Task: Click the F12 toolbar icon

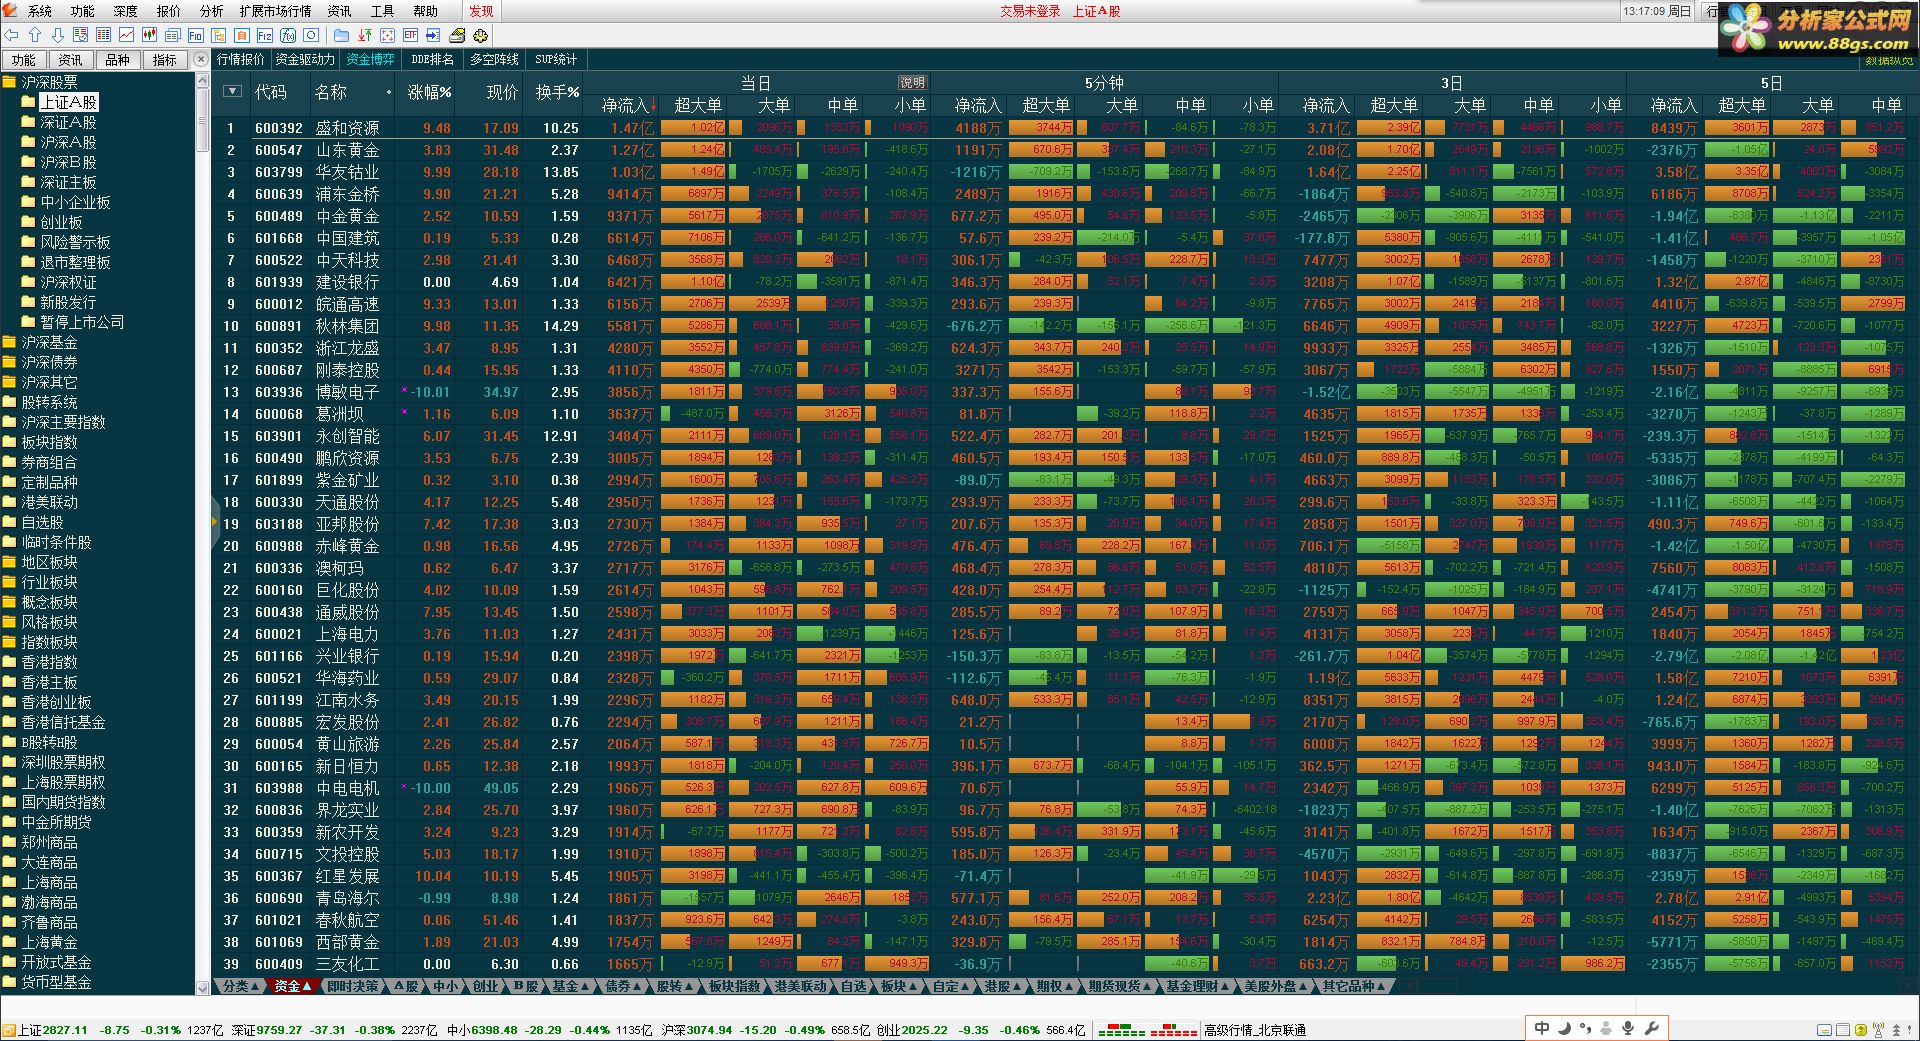Action: click(x=265, y=35)
